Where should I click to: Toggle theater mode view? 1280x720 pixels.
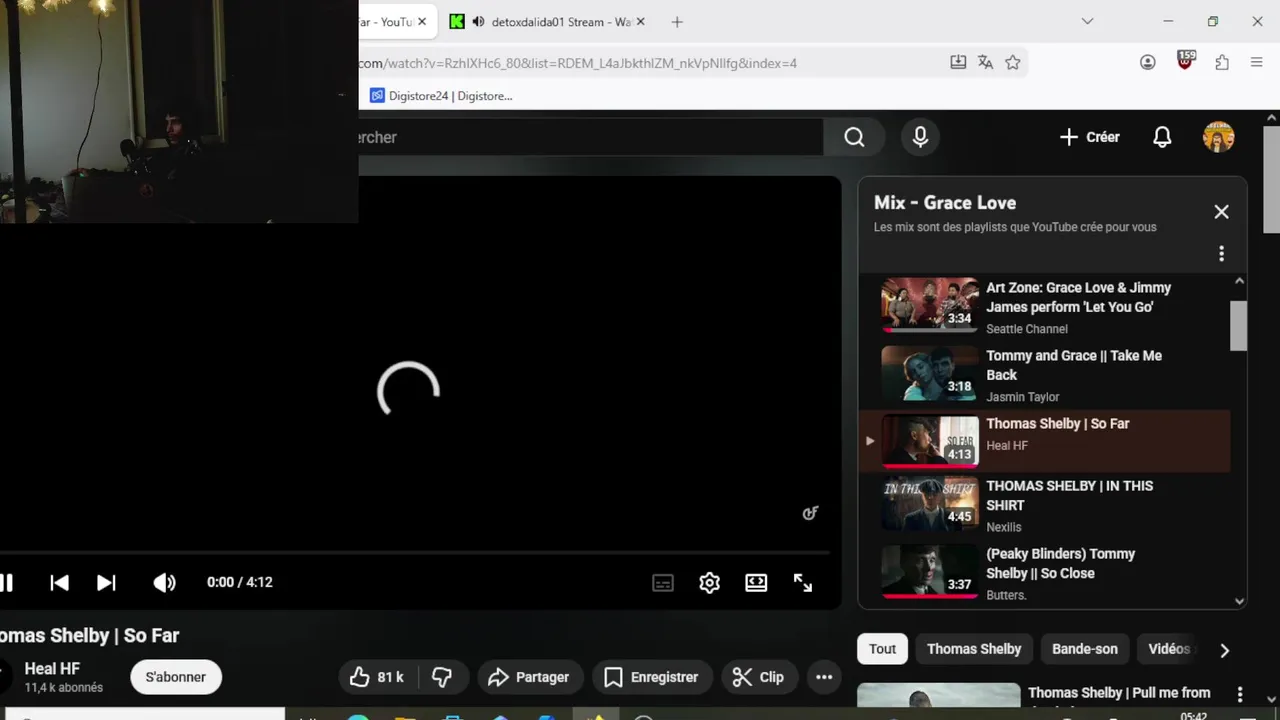coord(756,582)
